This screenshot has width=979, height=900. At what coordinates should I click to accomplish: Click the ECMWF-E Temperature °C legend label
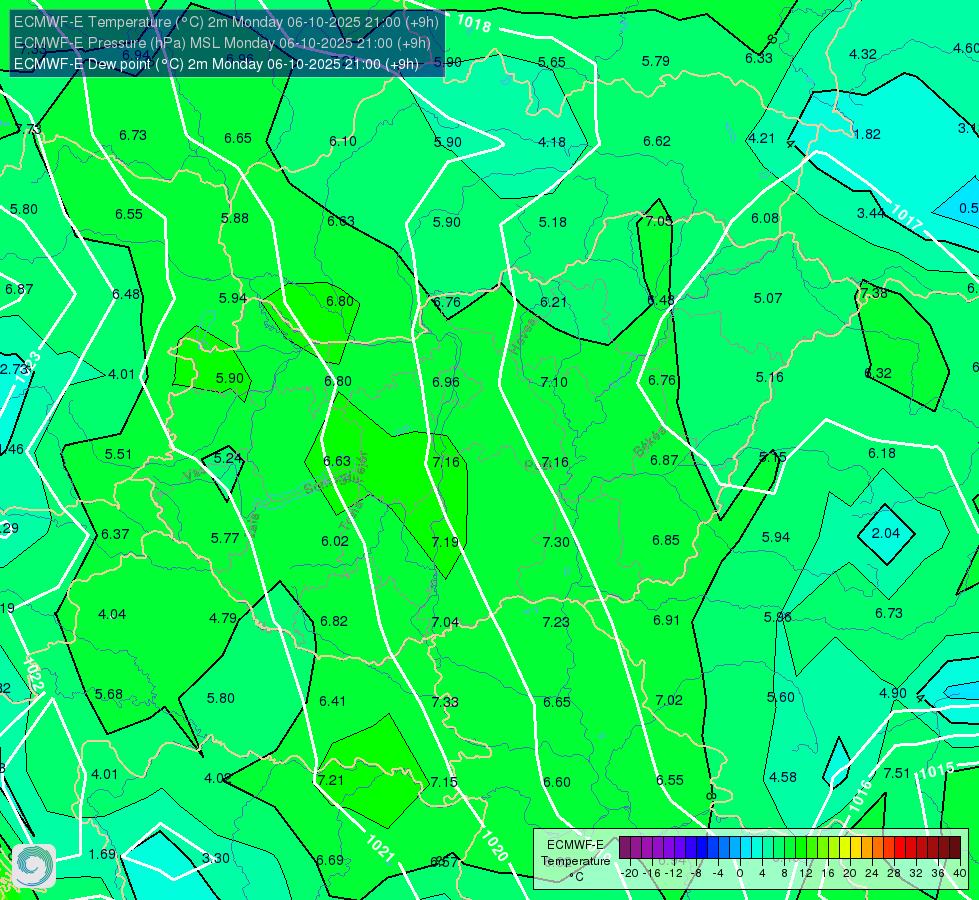tap(575, 861)
